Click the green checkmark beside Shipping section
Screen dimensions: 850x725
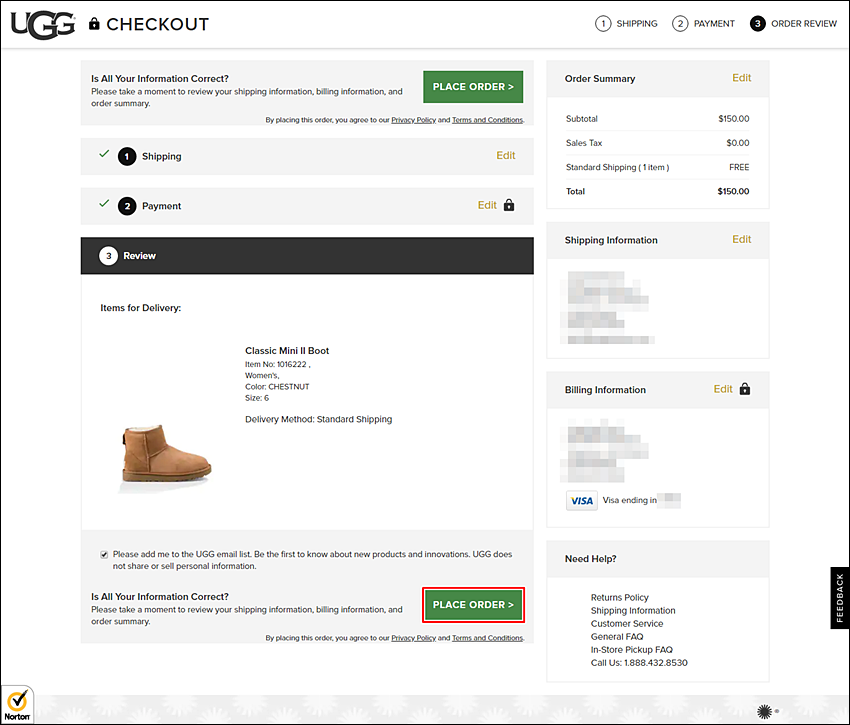(104, 154)
